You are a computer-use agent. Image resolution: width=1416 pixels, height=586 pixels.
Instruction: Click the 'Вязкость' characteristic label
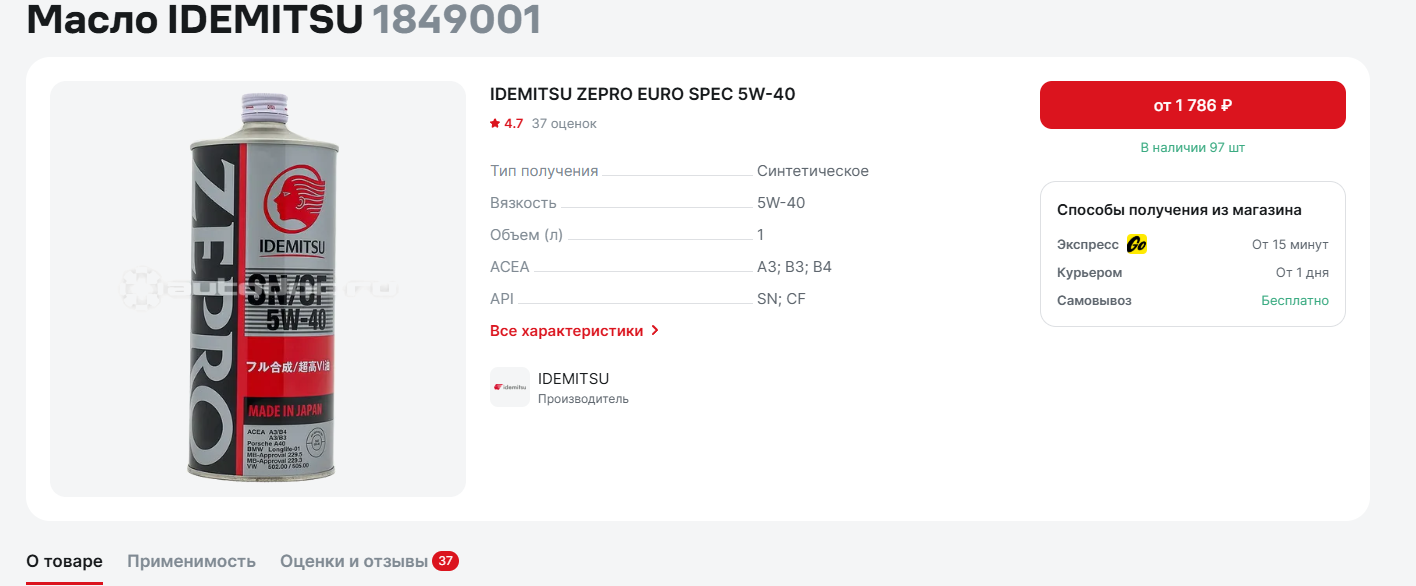(x=523, y=203)
